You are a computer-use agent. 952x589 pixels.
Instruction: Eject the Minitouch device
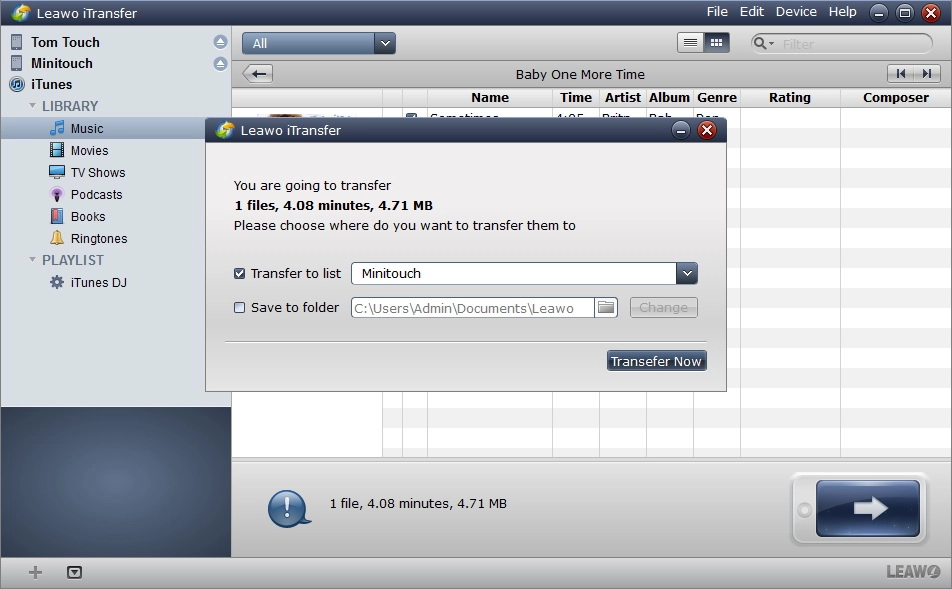pos(220,64)
